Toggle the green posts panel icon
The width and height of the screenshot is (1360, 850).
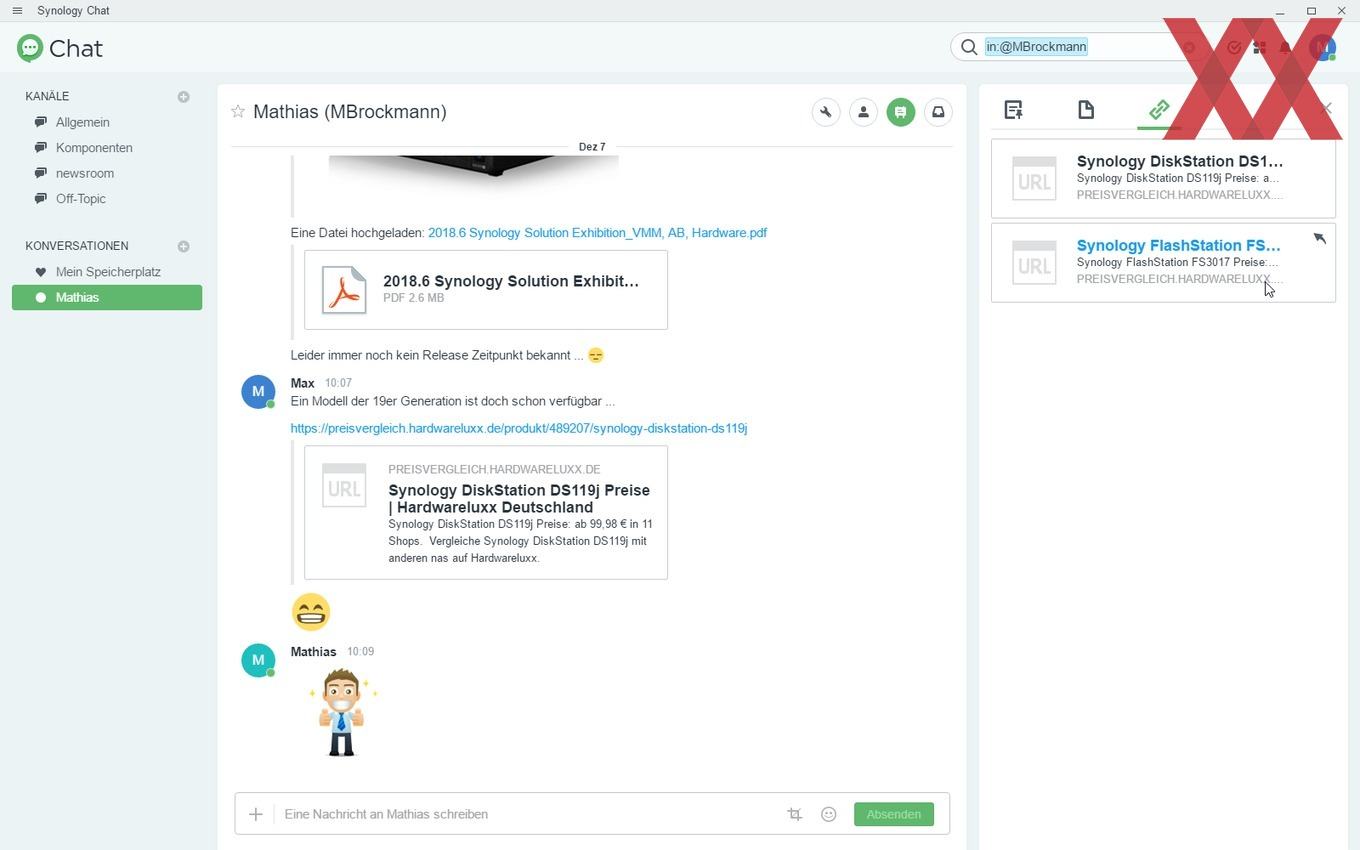coord(901,112)
